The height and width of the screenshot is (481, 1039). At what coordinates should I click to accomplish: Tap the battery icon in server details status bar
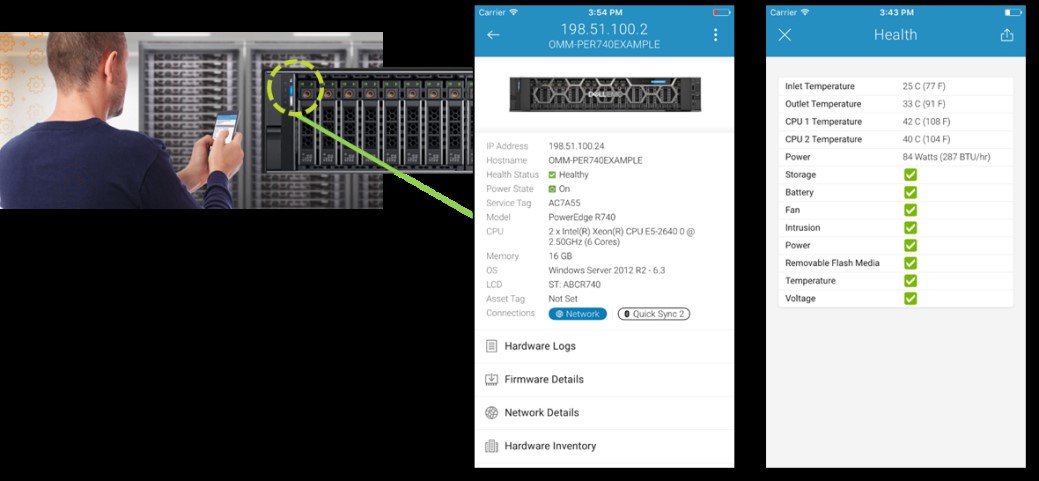click(721, 13)
